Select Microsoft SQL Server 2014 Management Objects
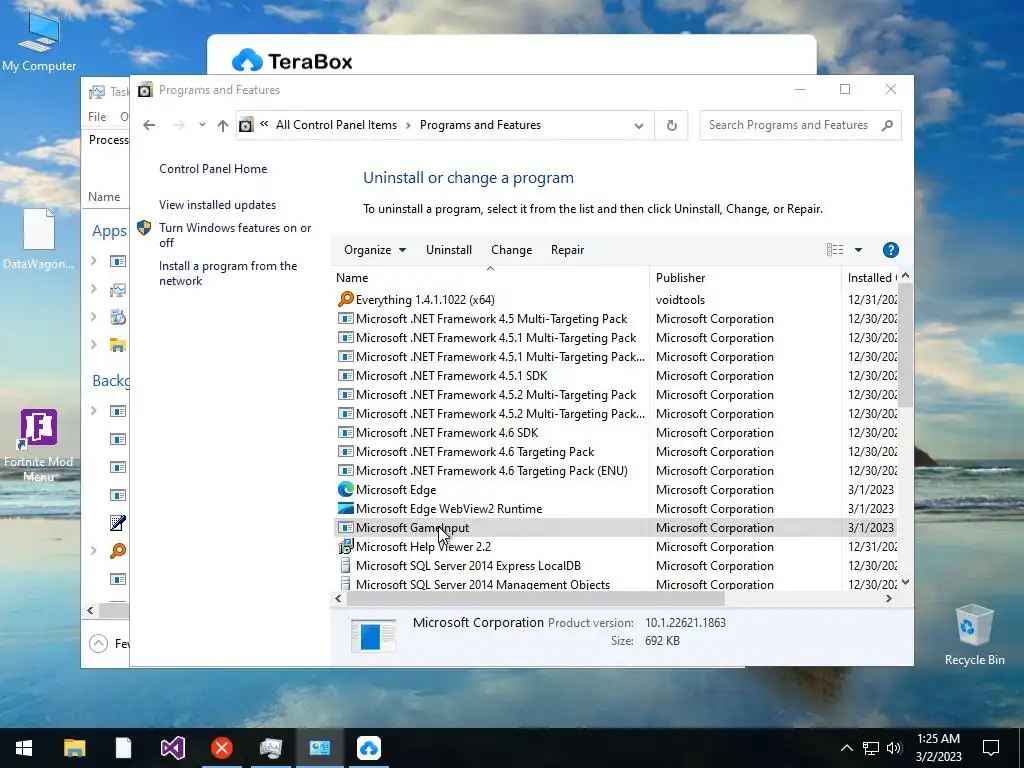This screenshot has width=1024, height=768. [614, 584]
